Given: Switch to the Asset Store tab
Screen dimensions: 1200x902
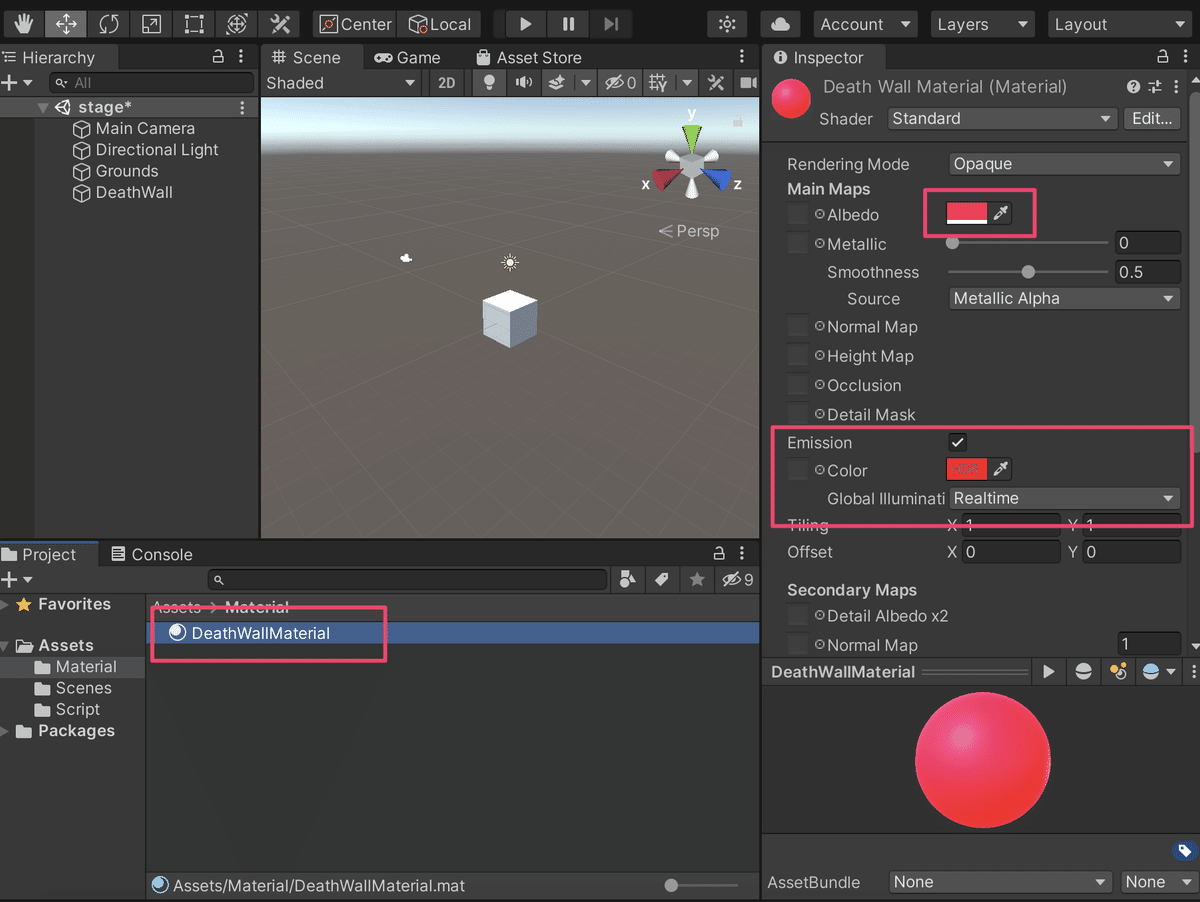Looking at the screenshot, I should click(529, 57).
